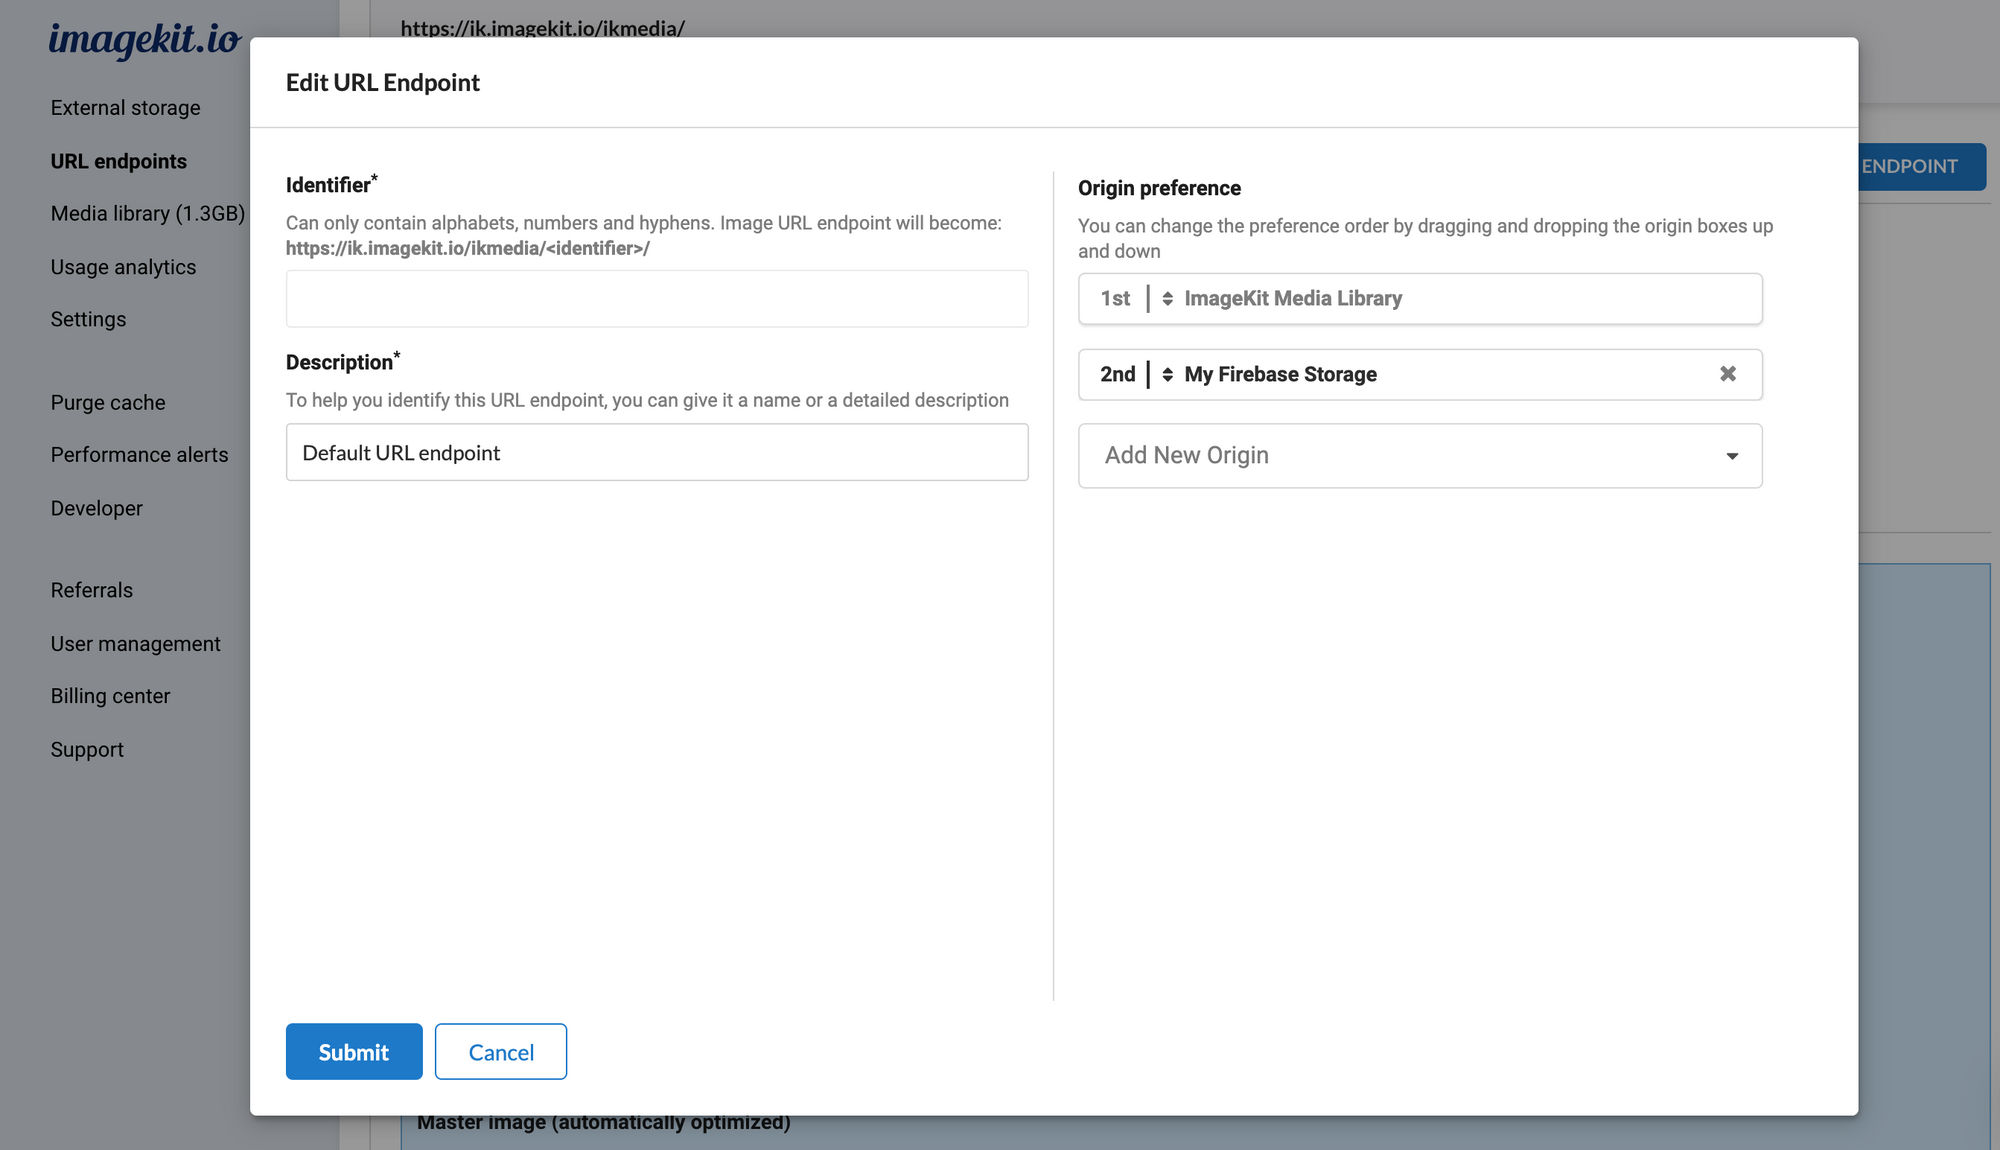Go to URL endpoints sidebar item
2000x1150 pixels.
pos(118,161)
